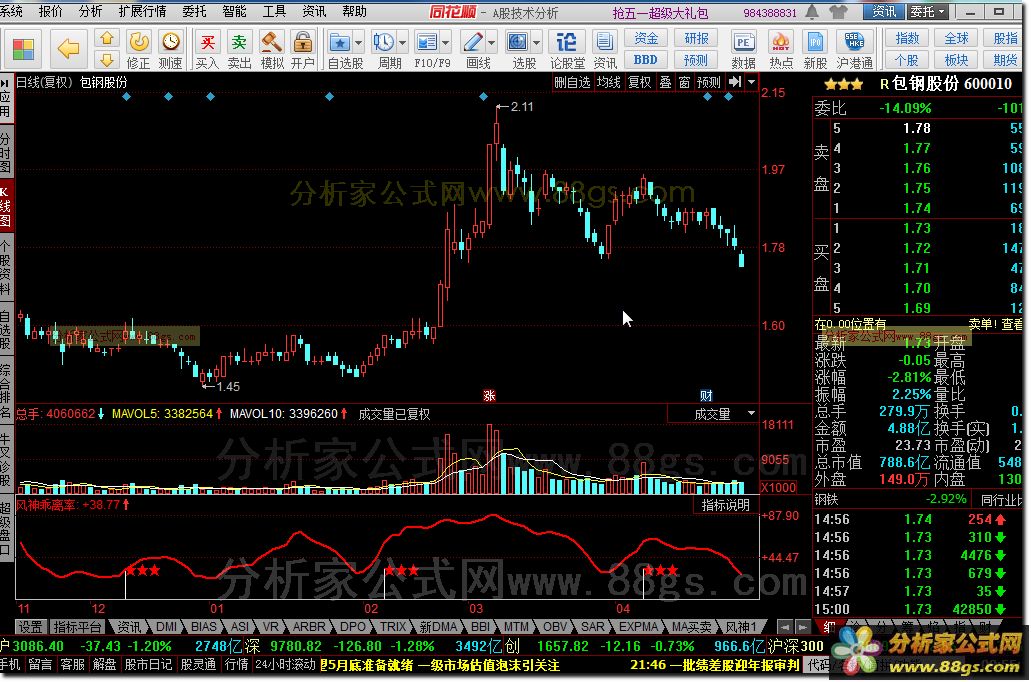Viewport: 1031px width, 682px height.
Task: Open 指标平台 below the chart
Action: tap(78, 627)
